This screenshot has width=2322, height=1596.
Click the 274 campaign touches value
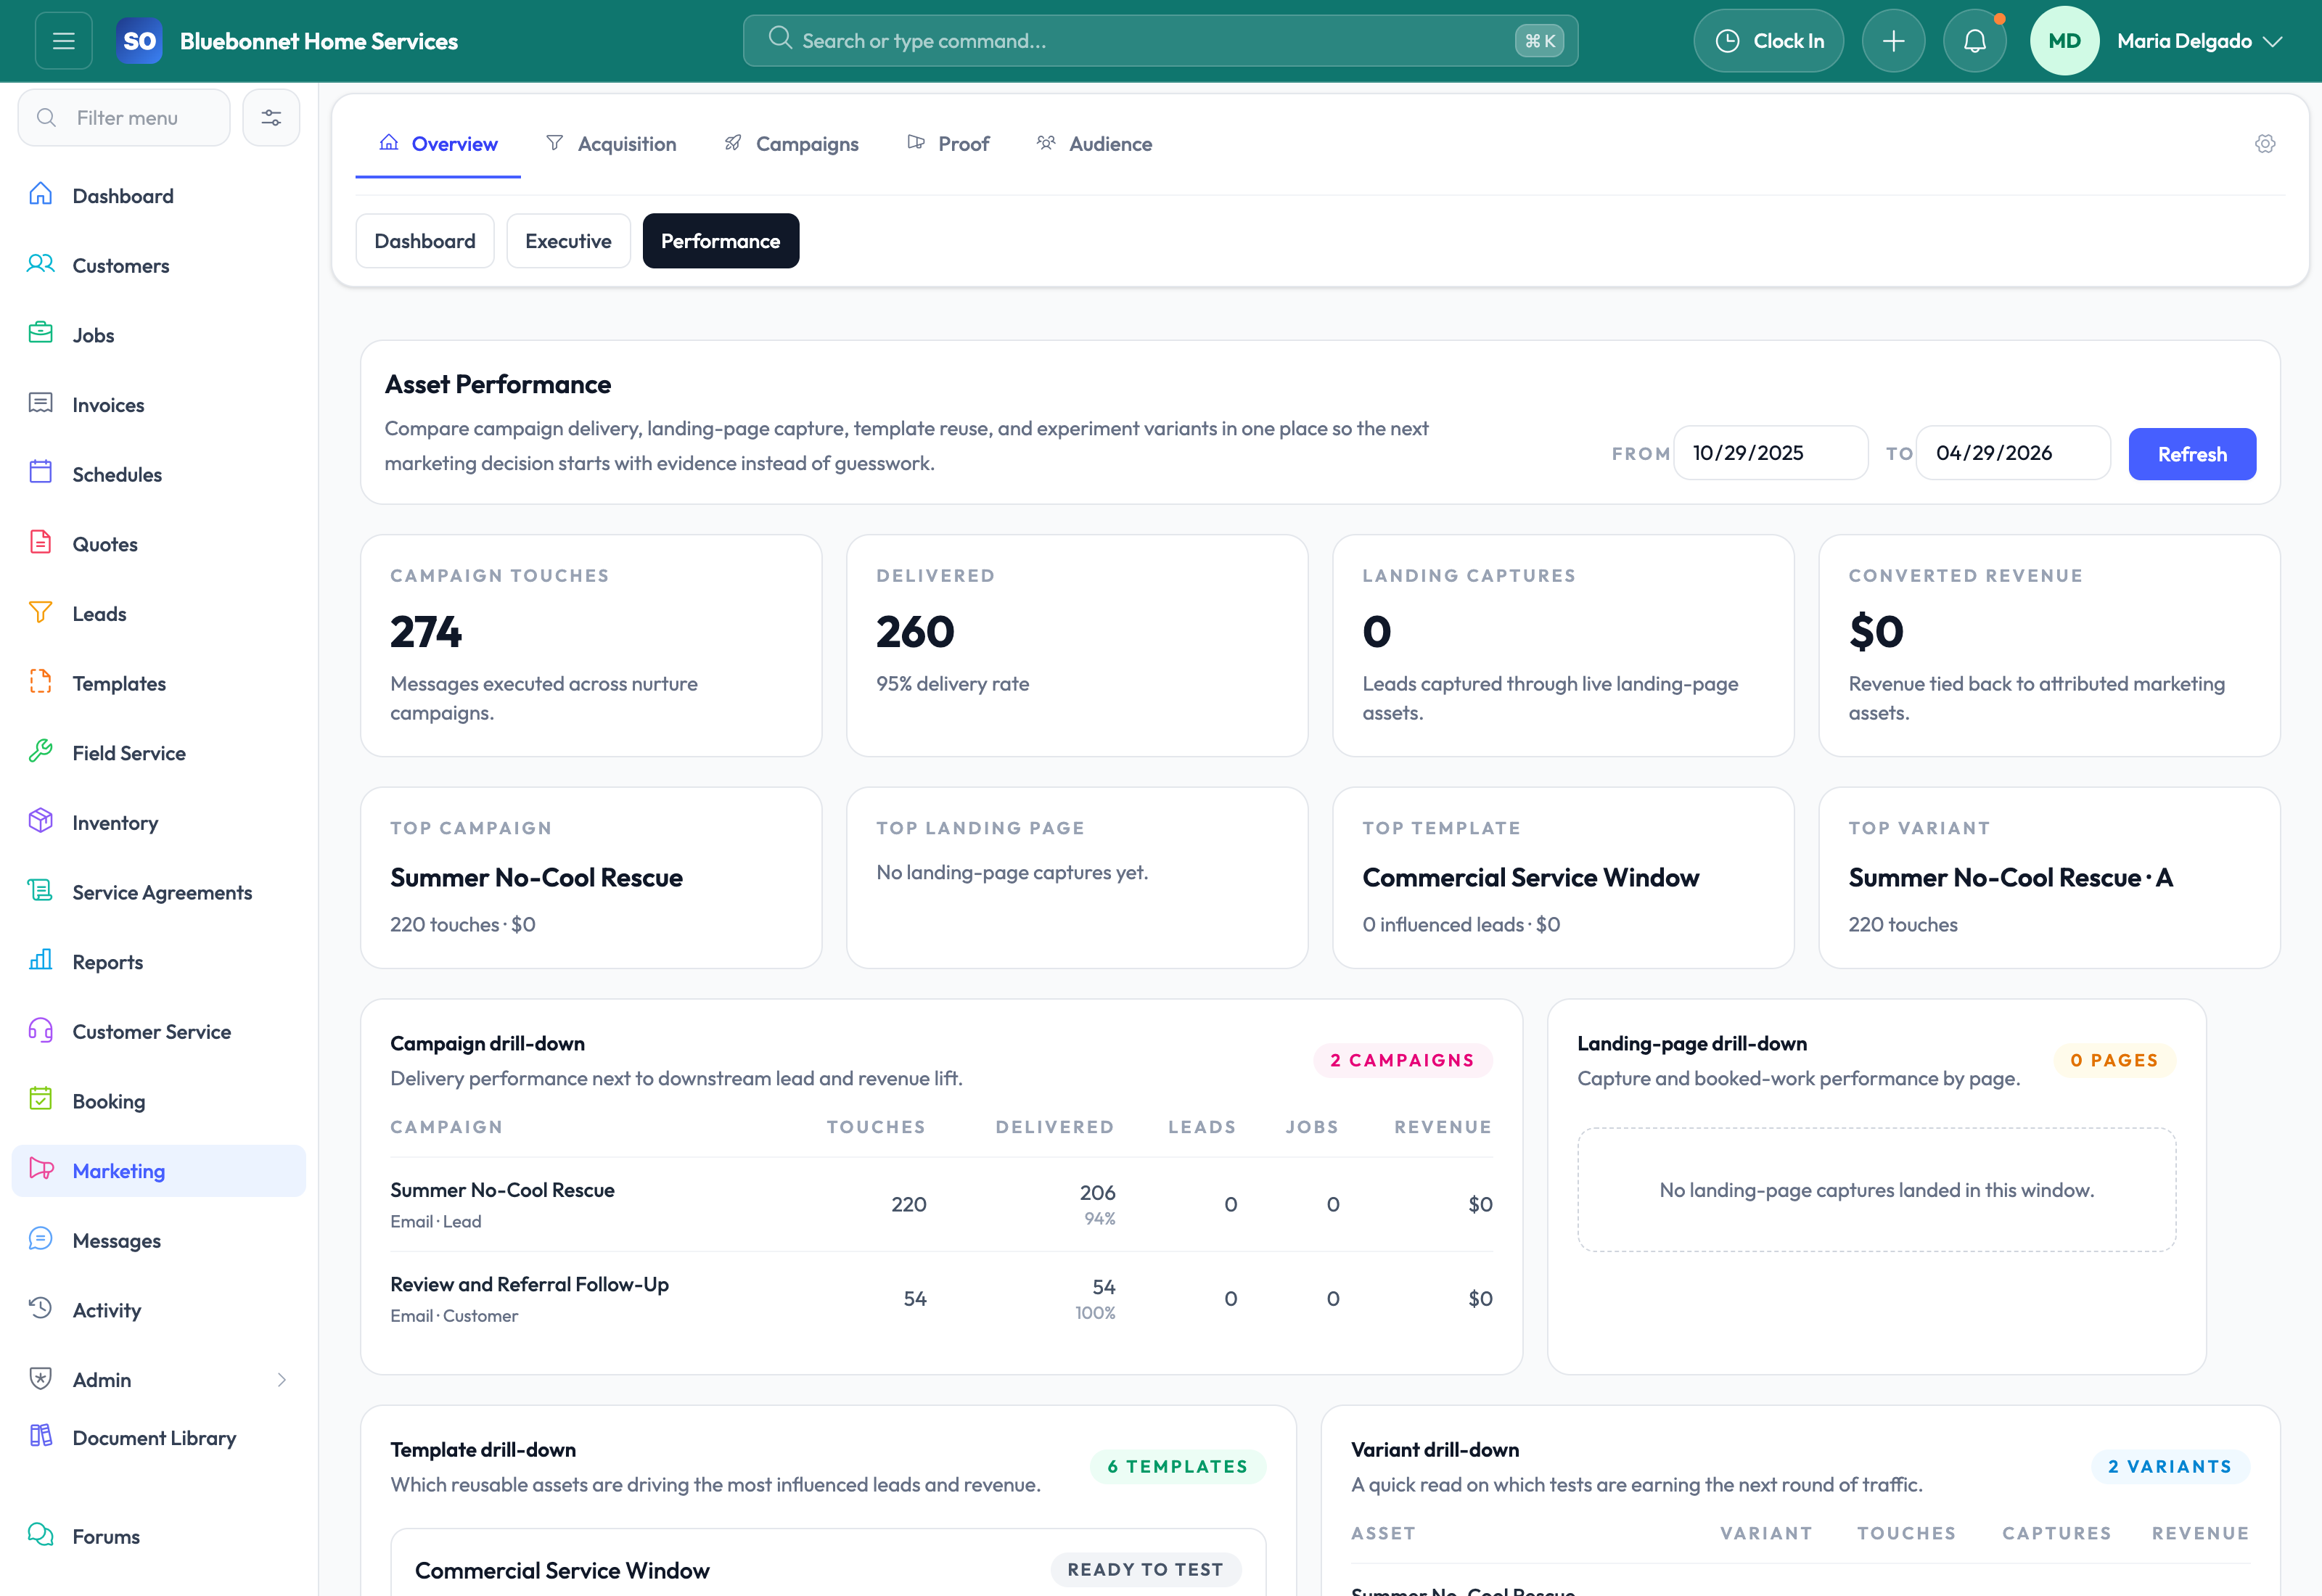pos(426,632)
